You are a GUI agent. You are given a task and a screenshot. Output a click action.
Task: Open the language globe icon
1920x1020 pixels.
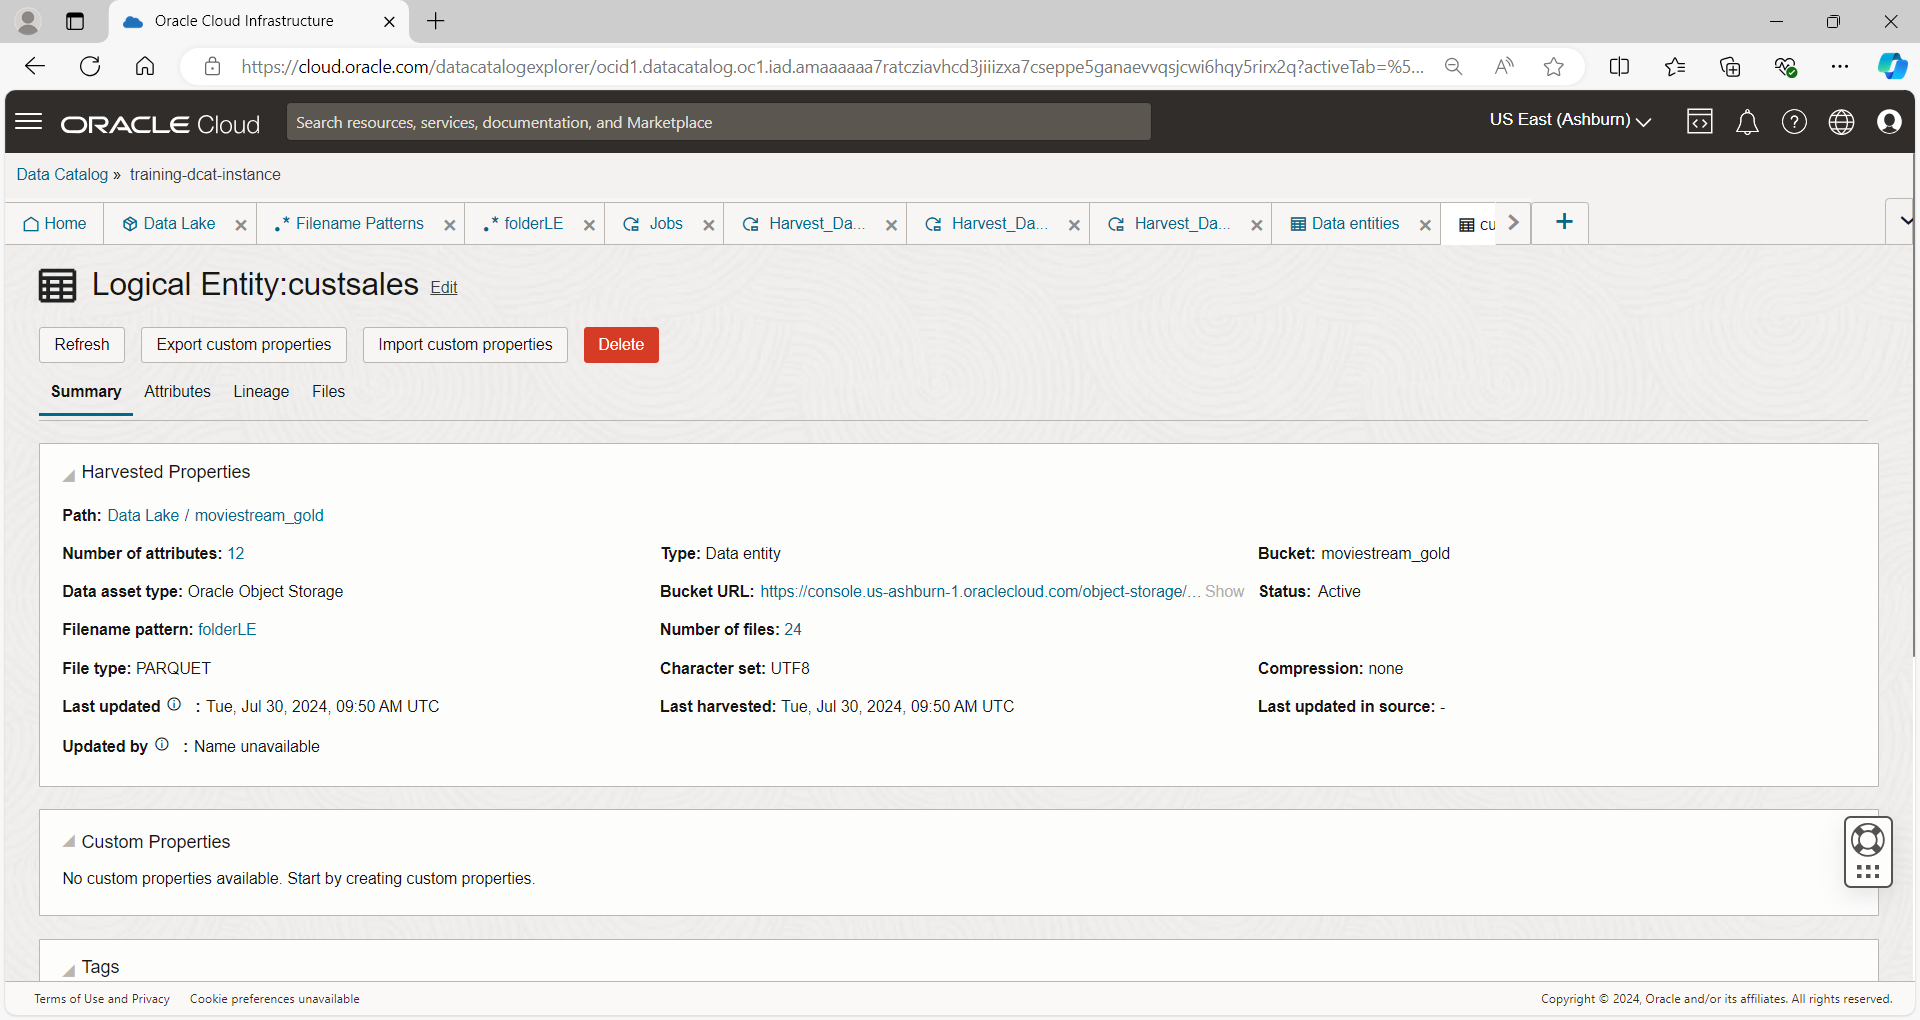pyautogui.click(x=1841, y=122)
